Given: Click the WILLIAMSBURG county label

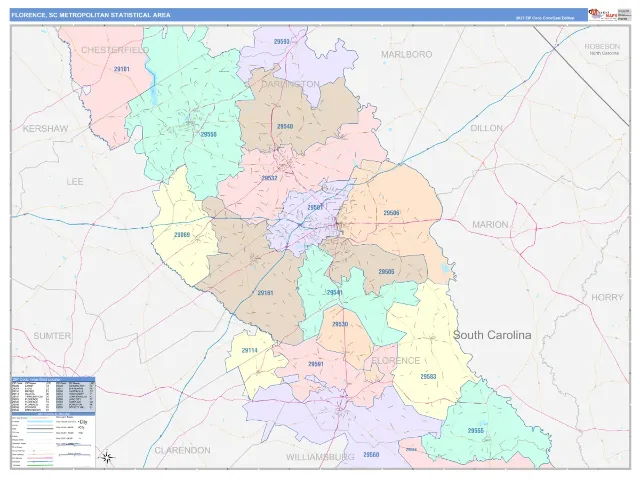Looking at the screenshot, I should click(x=320, y=457).
